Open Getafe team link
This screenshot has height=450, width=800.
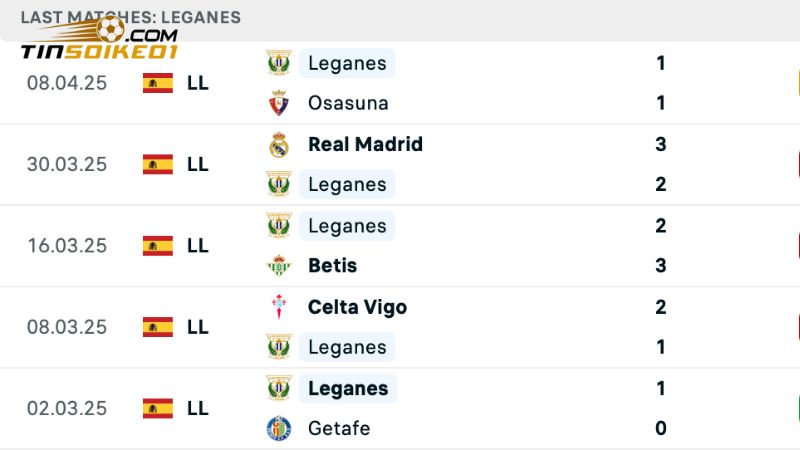point(339,429)
